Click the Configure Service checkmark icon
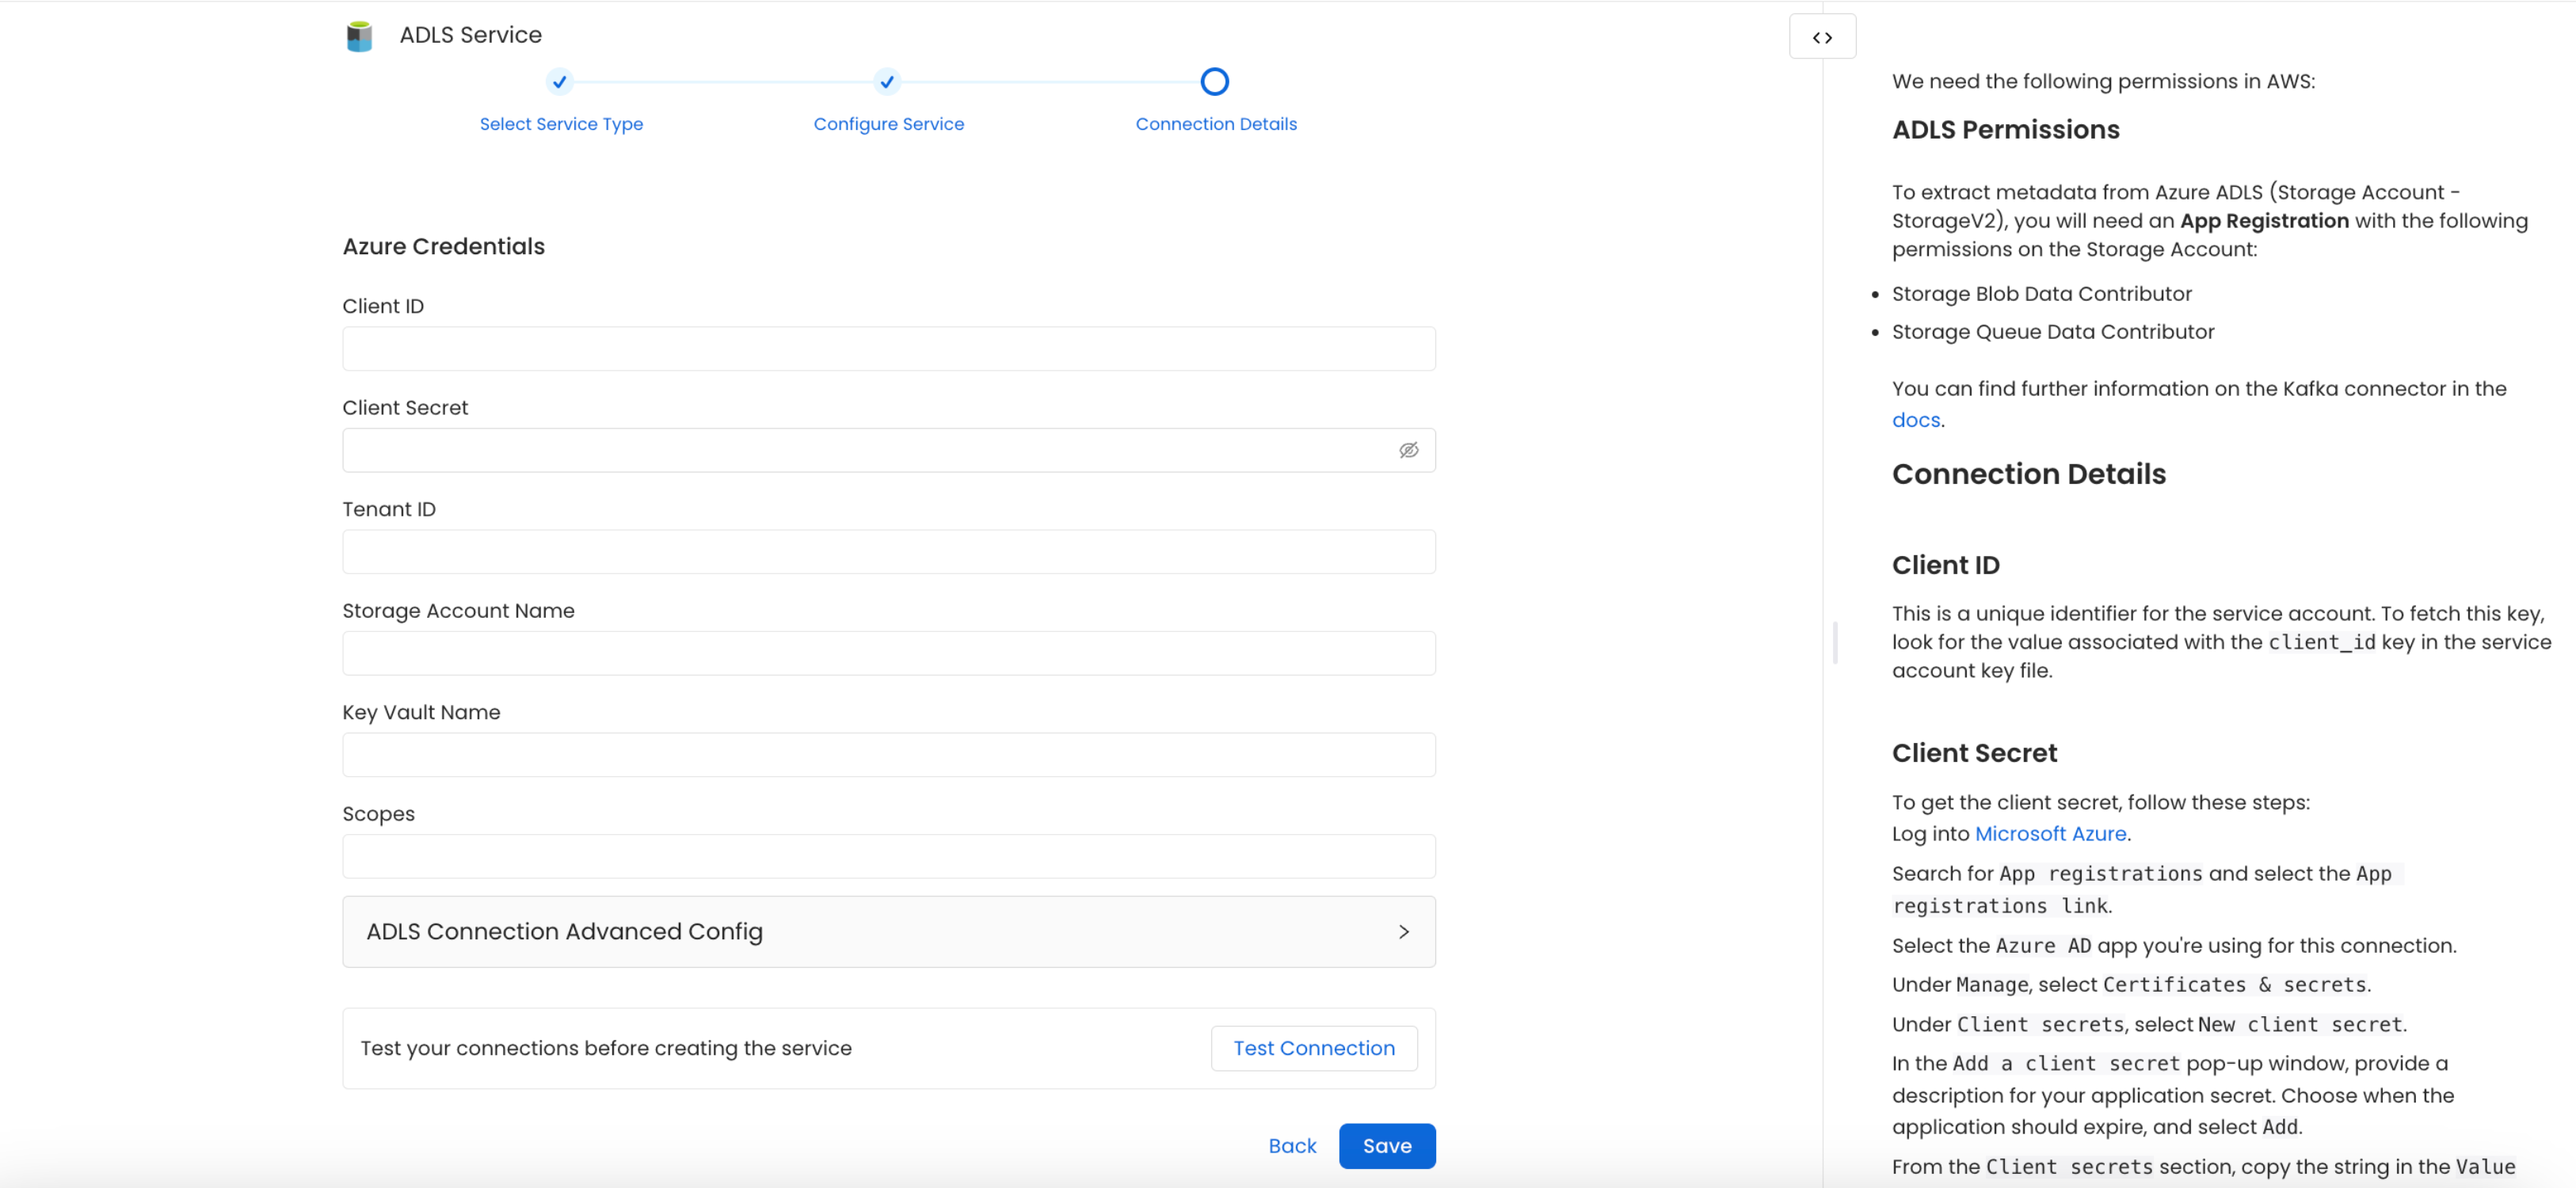 [886, 82]
